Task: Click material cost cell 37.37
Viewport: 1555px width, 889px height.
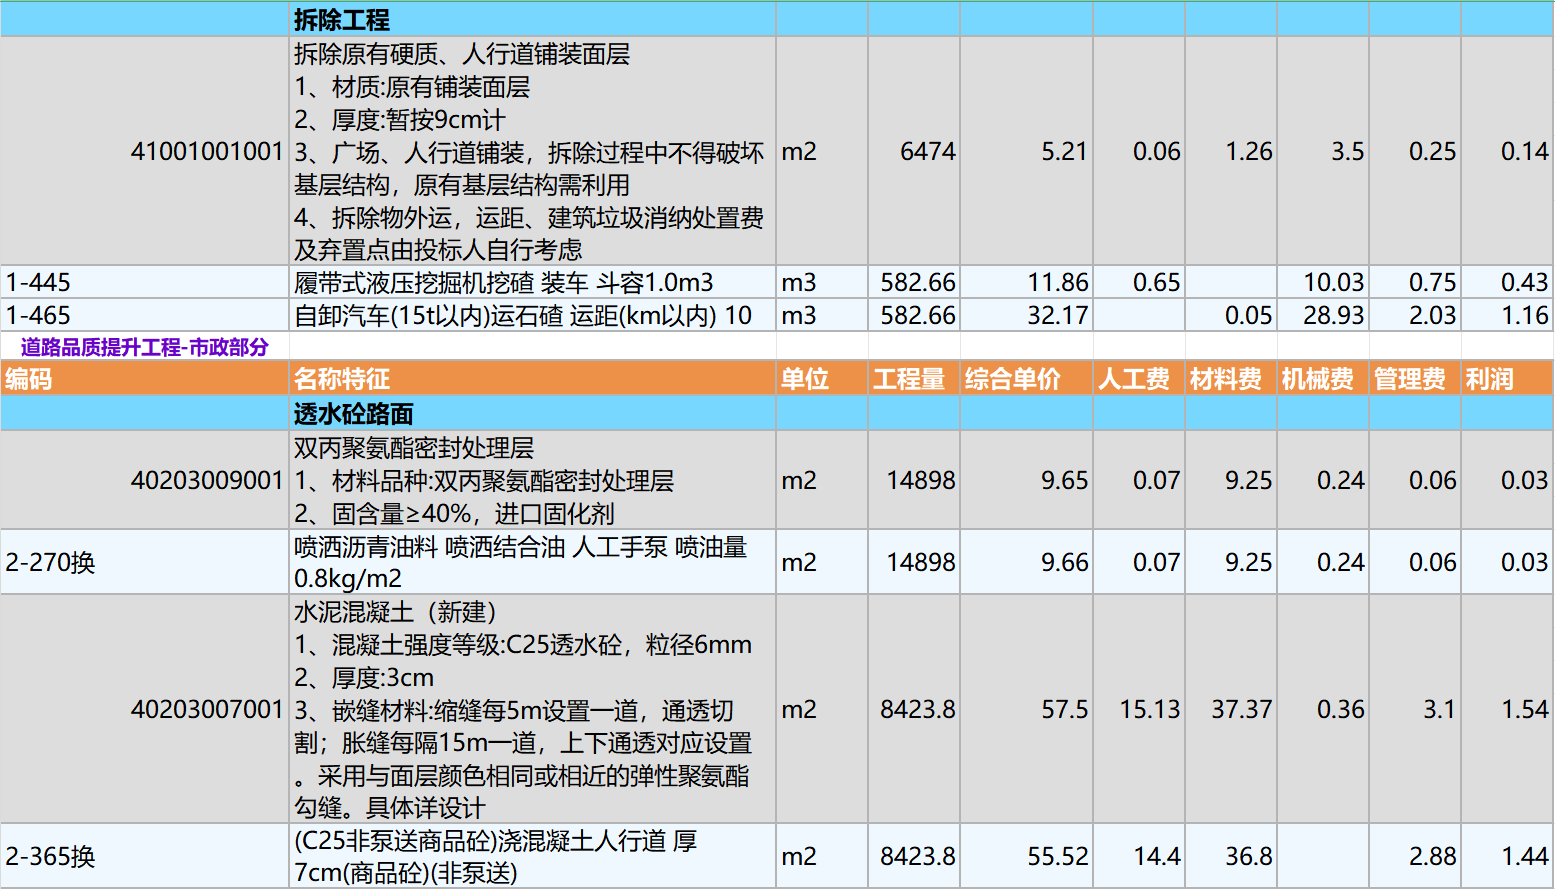Action: click(x=1231, y=709)
